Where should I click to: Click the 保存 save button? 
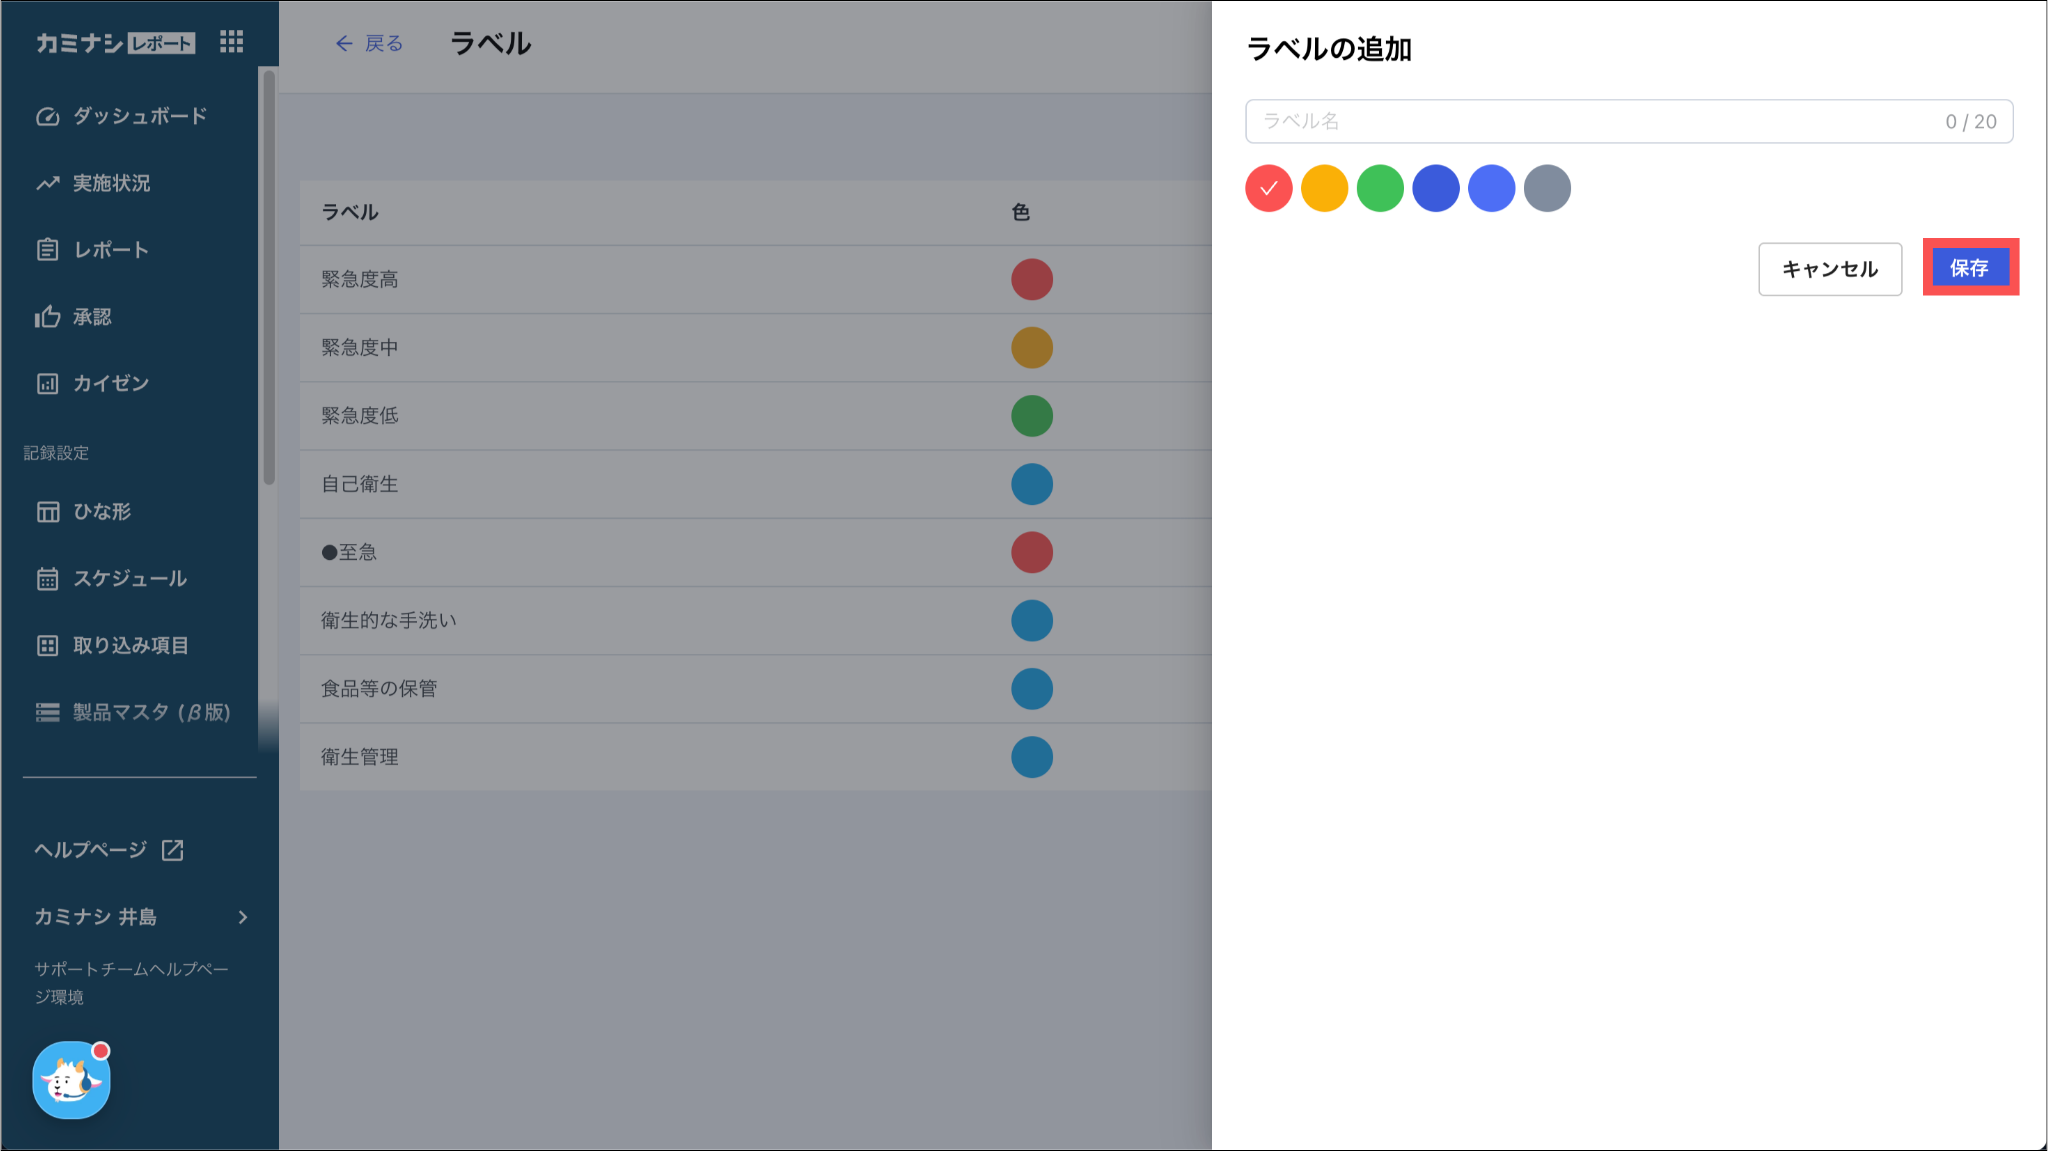[1969, 268]
